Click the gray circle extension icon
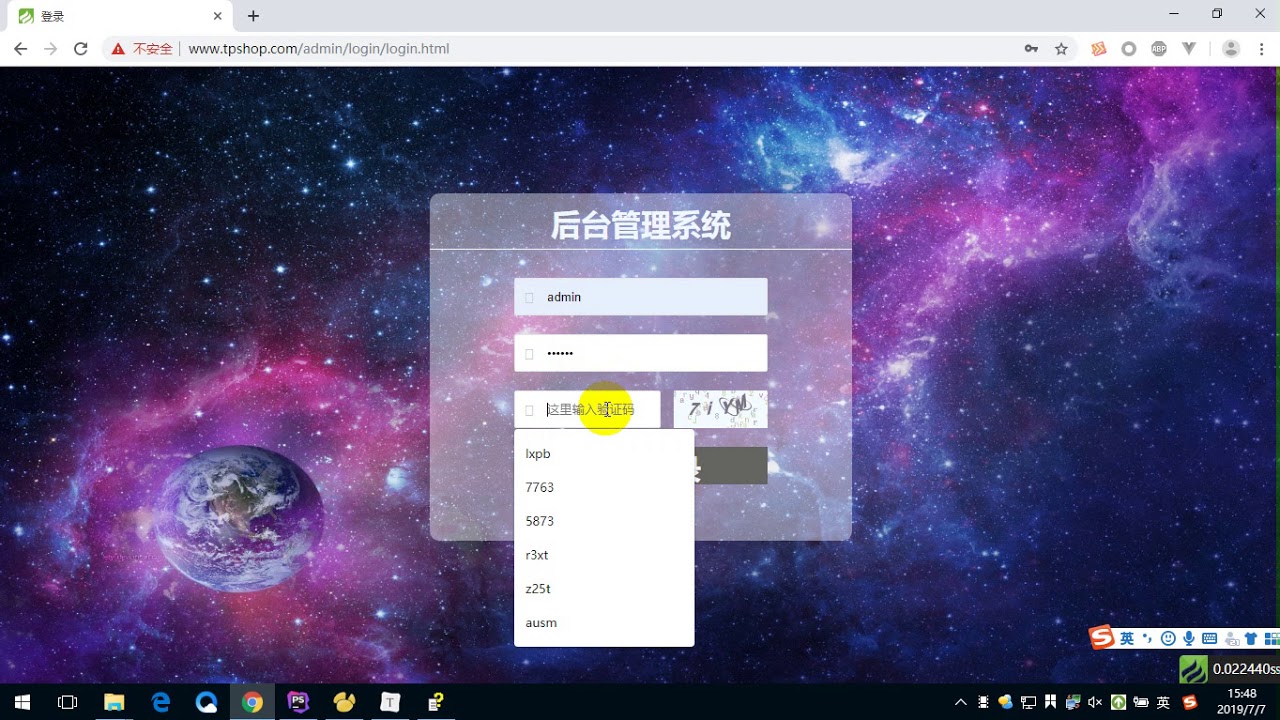The width and height of the screenshot is (1280, 720). (1129, 48)
